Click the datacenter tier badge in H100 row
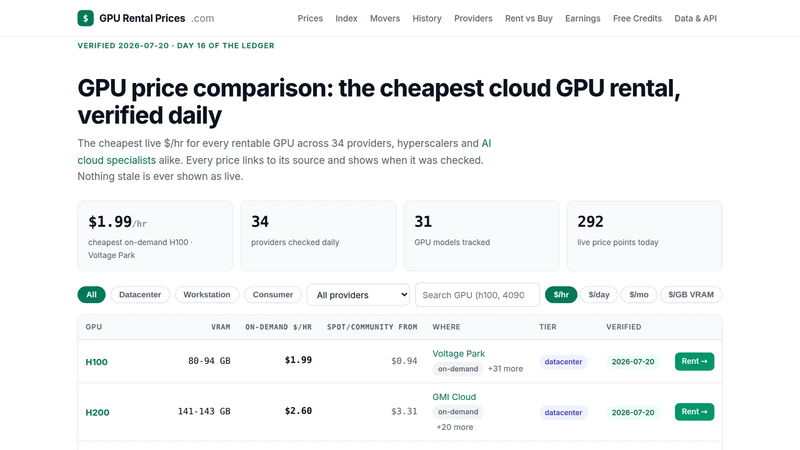Screen dimensions: 800x450 [563, 362]
